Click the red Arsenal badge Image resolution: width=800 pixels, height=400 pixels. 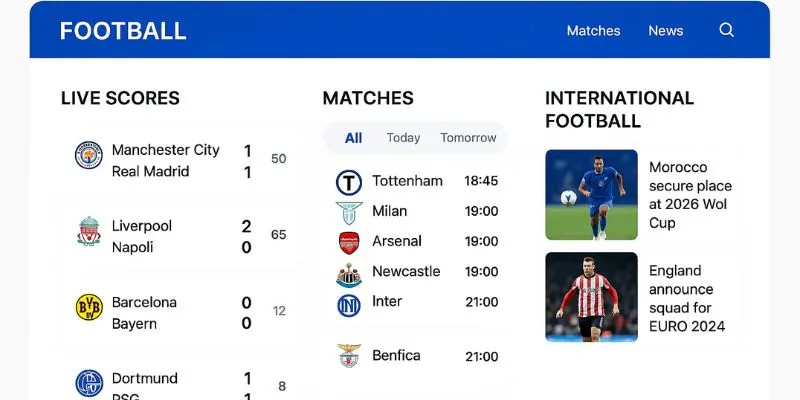(349, 243)
